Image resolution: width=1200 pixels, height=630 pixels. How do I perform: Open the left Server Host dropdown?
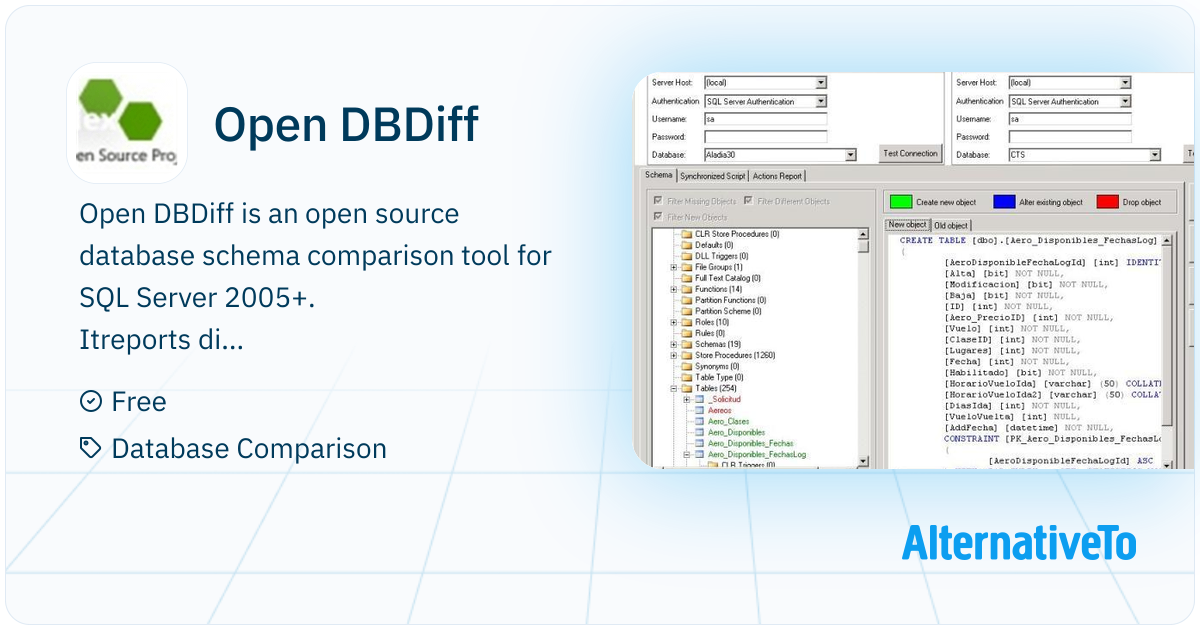[x=821, y=83]
